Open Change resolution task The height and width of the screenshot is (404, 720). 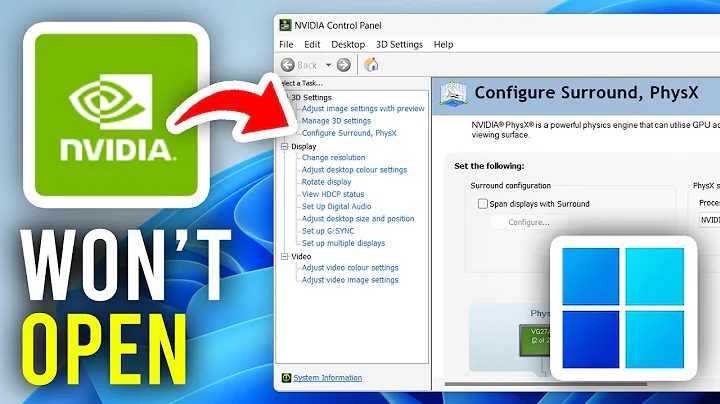333,157
